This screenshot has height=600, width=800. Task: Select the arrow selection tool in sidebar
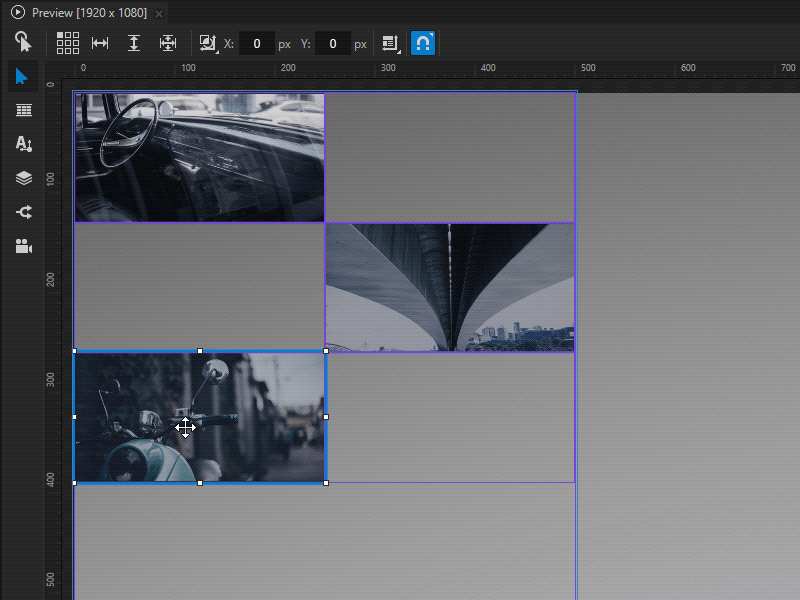(23, 76)
